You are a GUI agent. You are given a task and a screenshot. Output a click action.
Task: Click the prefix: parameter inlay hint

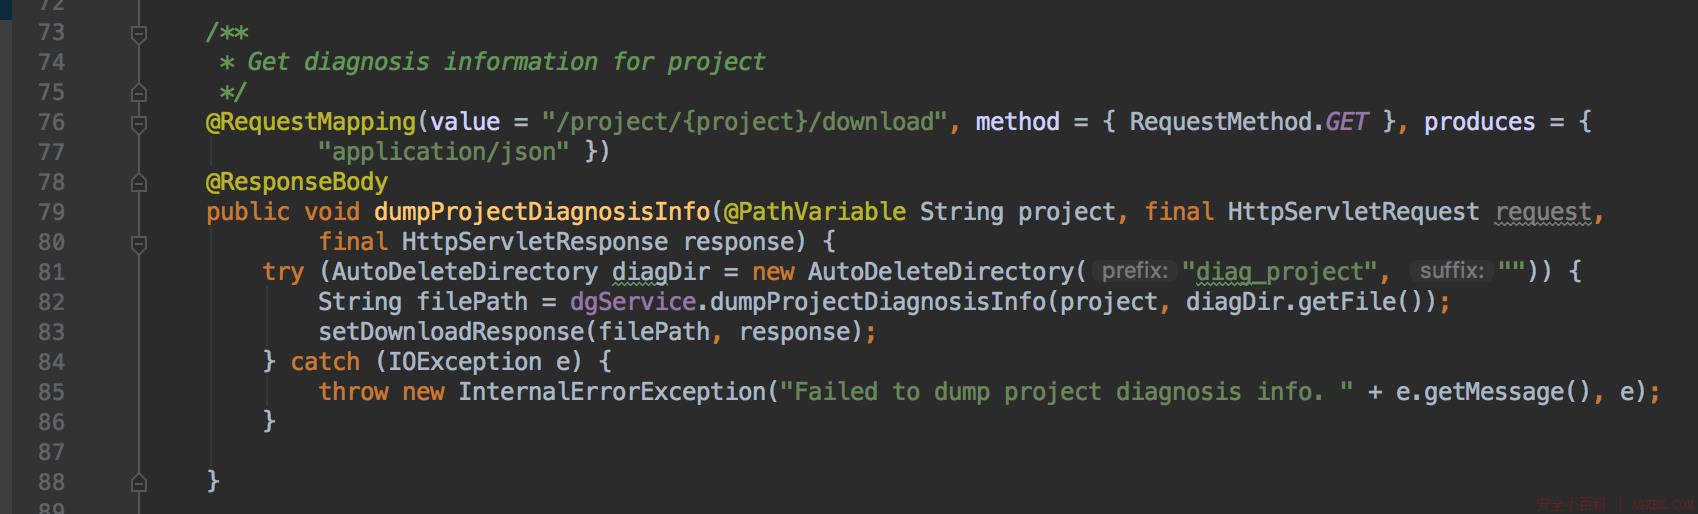tap(1134, 271)
